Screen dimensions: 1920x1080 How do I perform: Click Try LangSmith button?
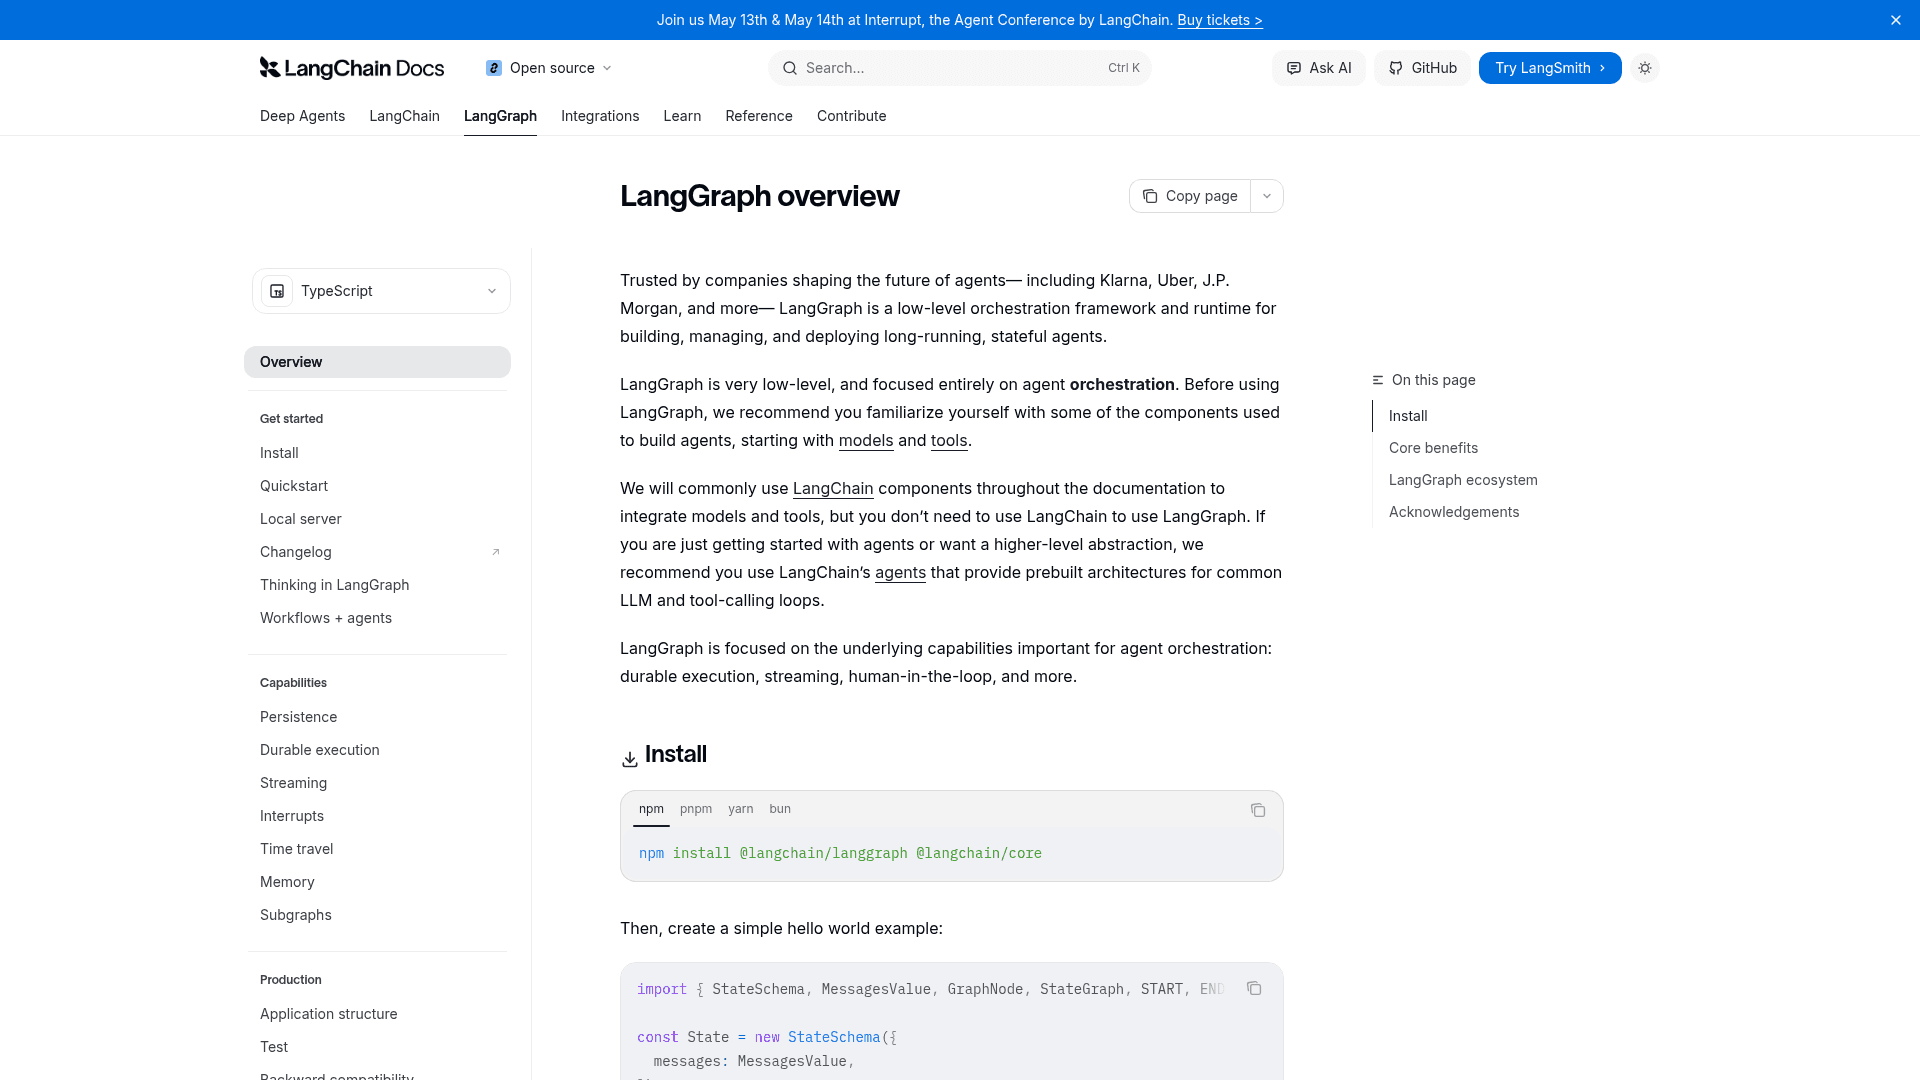pos(1550,68)
